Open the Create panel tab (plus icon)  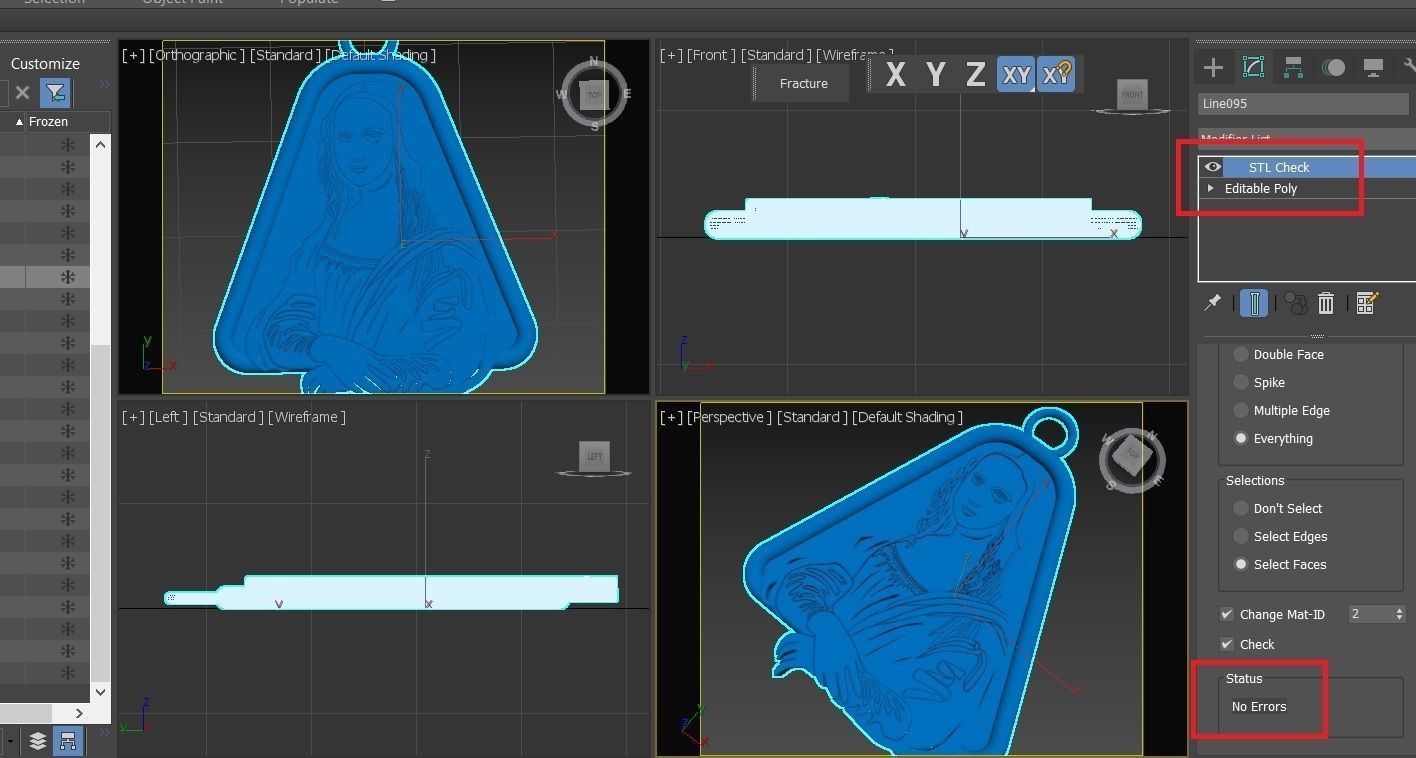point(1213,68)
